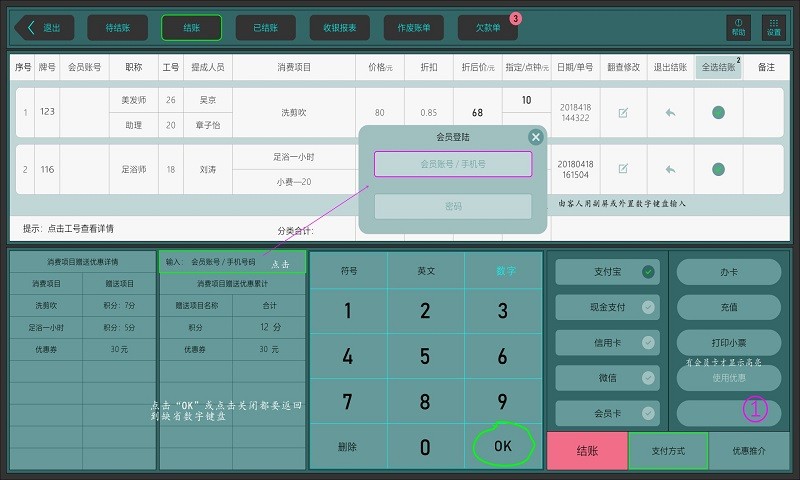Tap keypad digit 3
The image size is (800, 480).
(504, 311)
